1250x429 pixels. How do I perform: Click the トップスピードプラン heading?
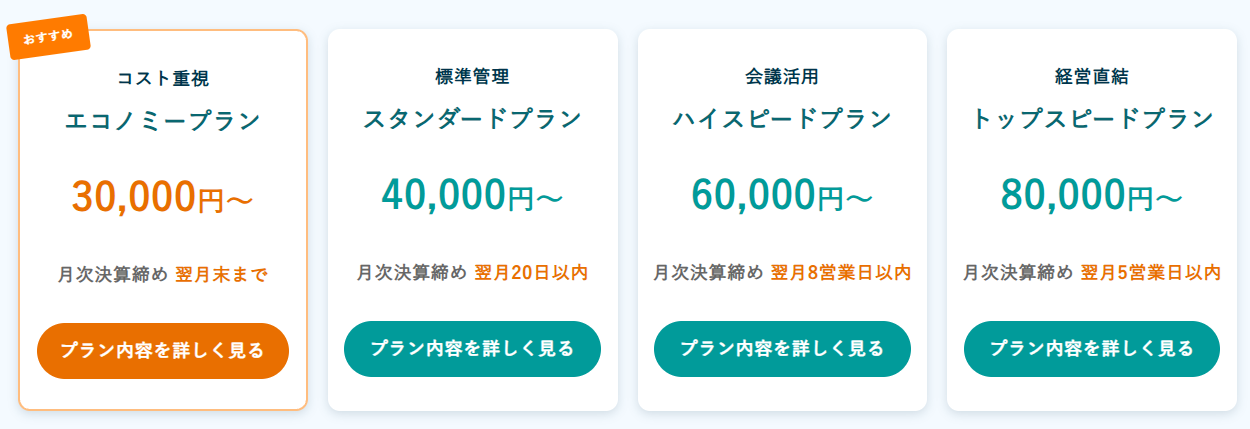(1092, 119)
